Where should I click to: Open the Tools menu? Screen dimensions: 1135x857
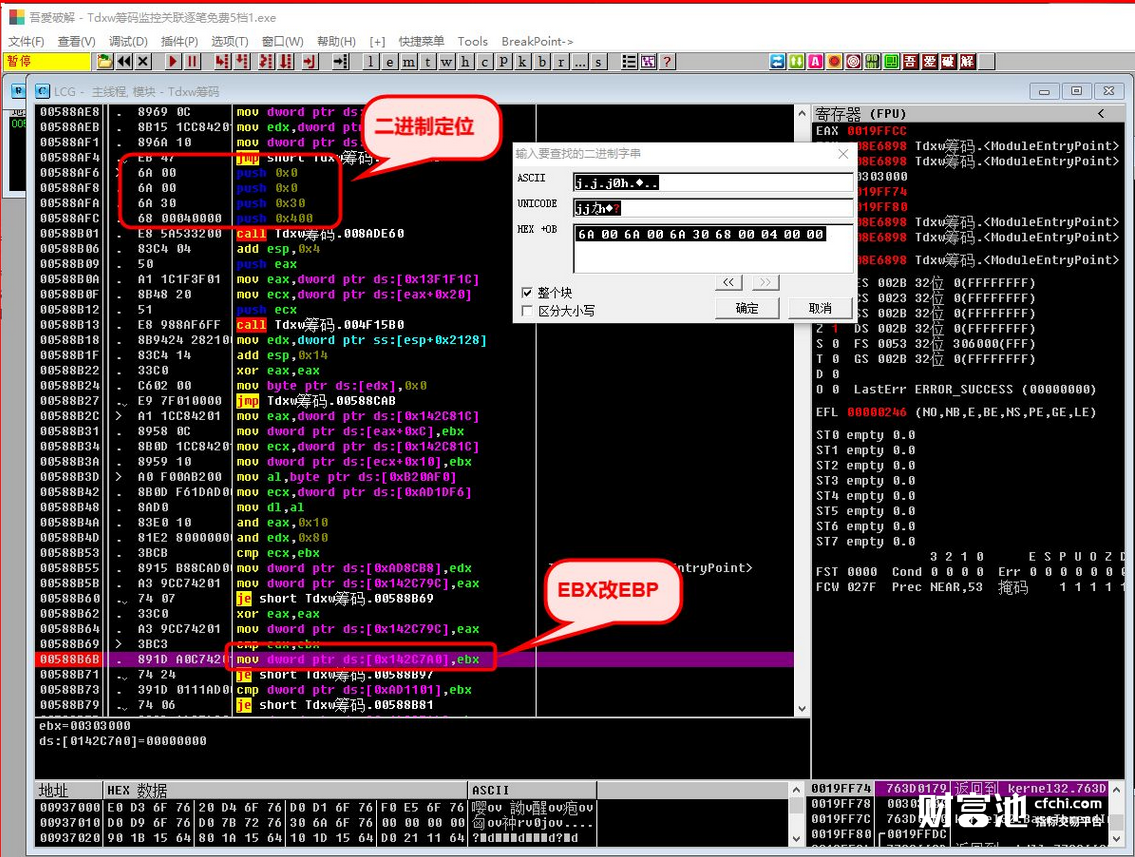pos(472,41)
